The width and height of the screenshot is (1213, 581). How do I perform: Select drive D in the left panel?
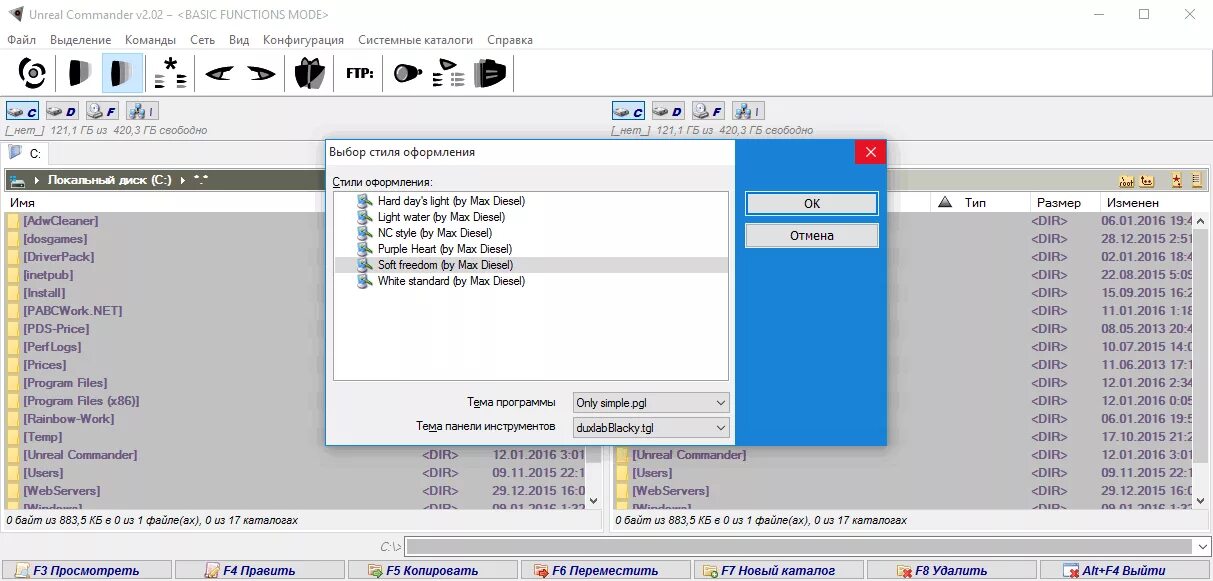62,111
